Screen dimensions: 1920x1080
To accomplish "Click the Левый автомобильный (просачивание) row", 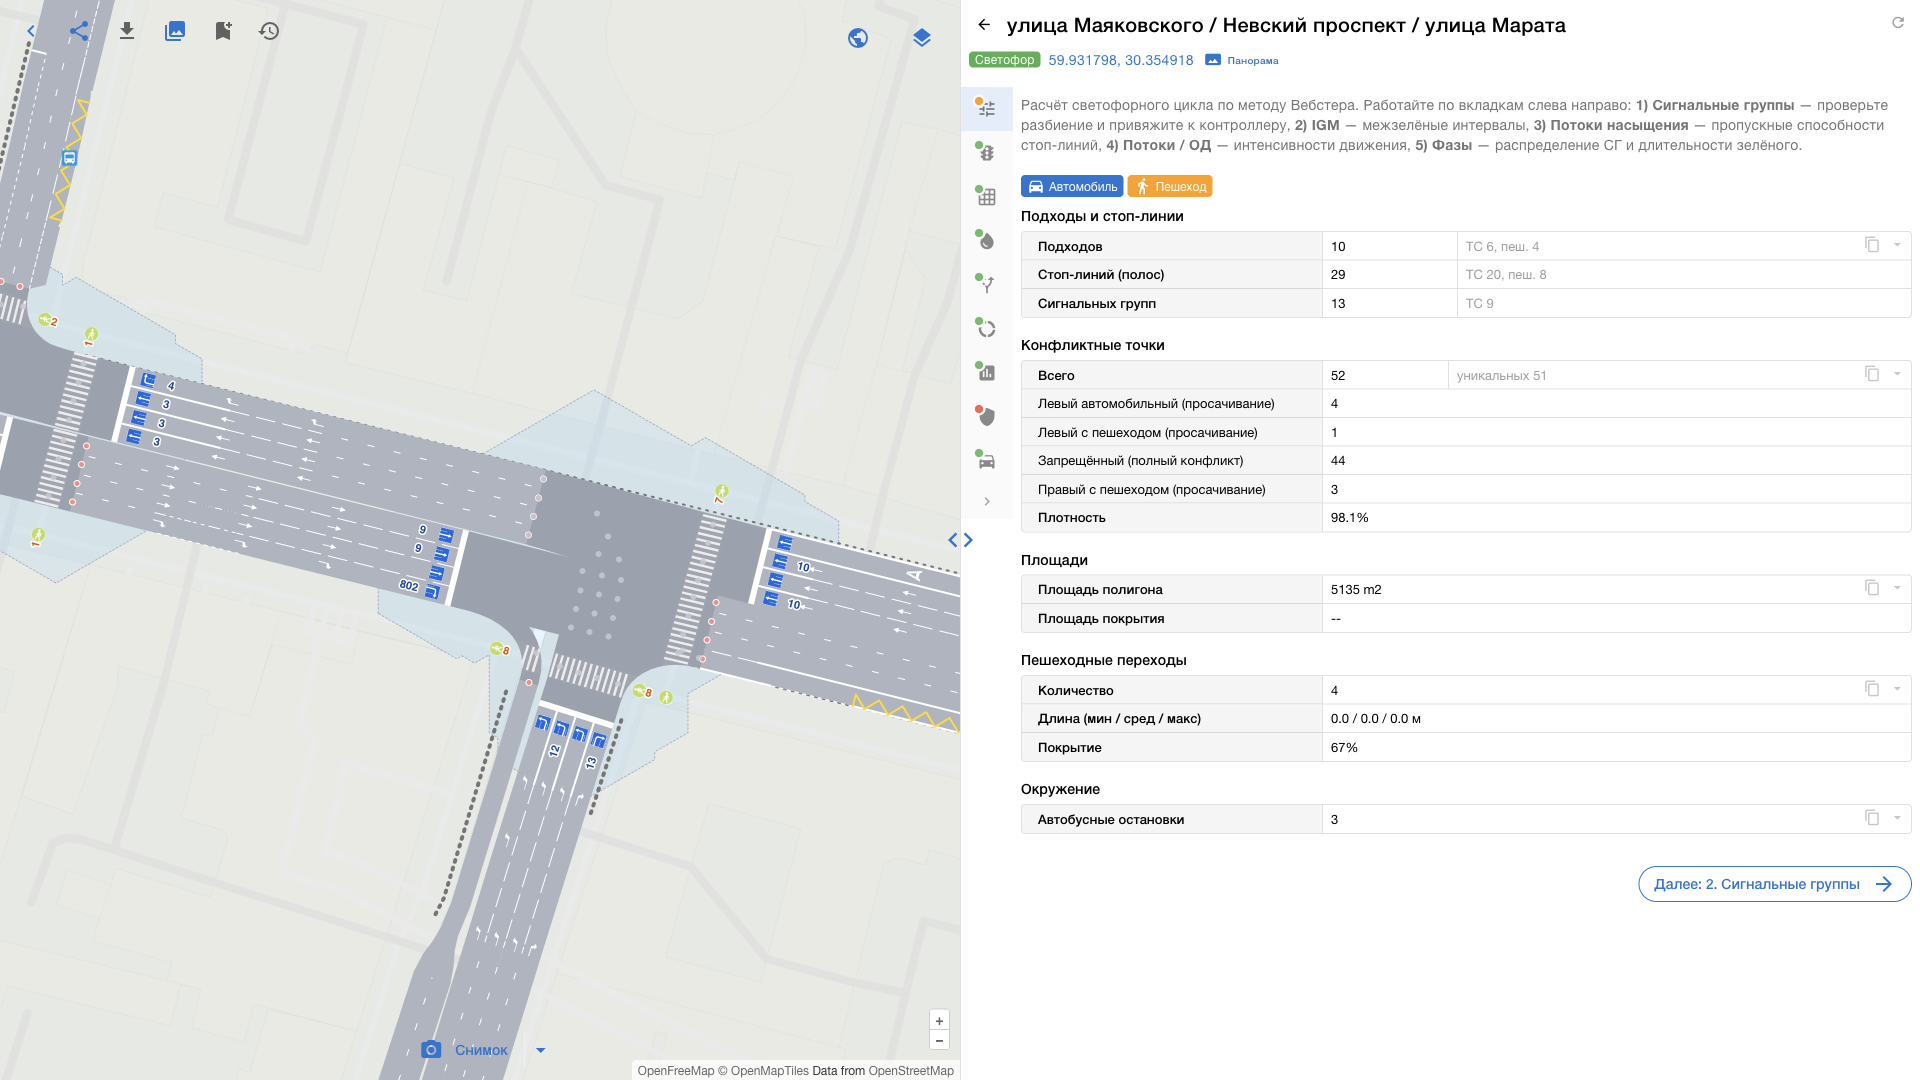I will click(1466, 404).
